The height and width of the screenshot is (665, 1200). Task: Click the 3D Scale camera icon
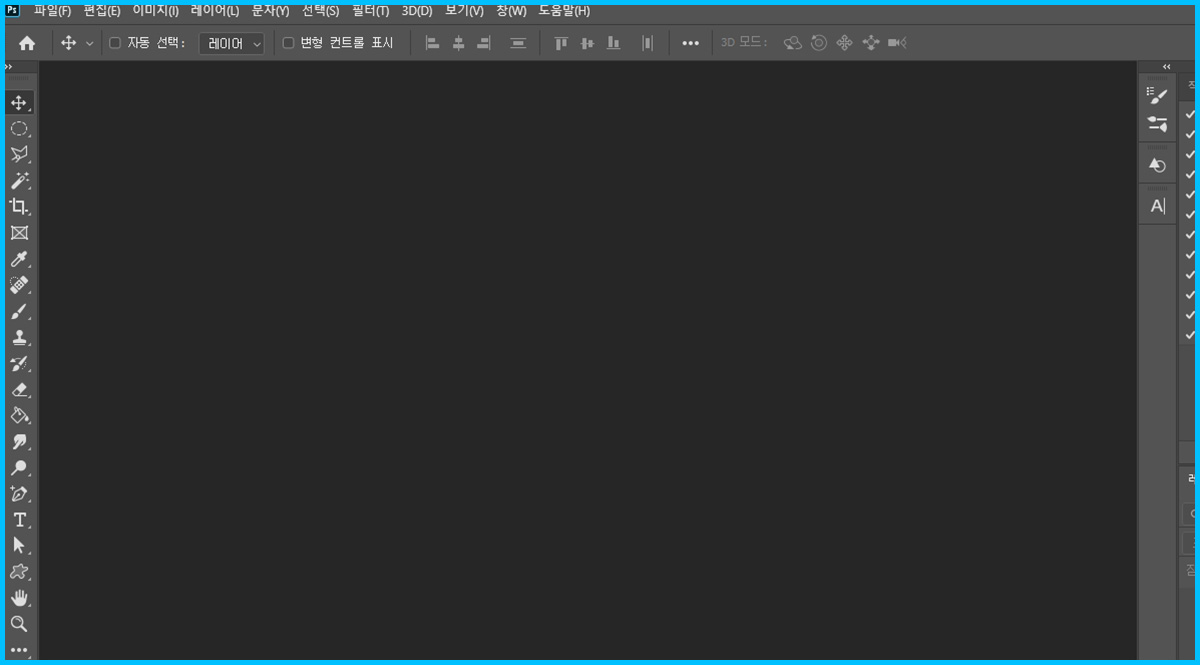897,43
